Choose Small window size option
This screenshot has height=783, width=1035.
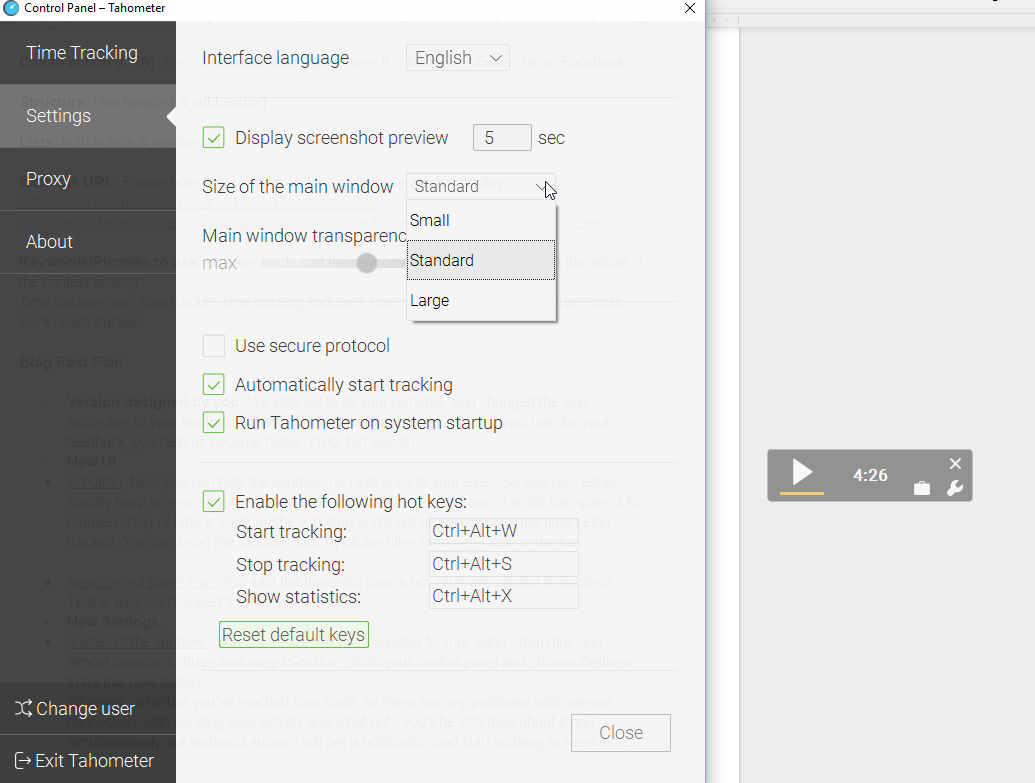pyautogui.click(x=481, y=221)
